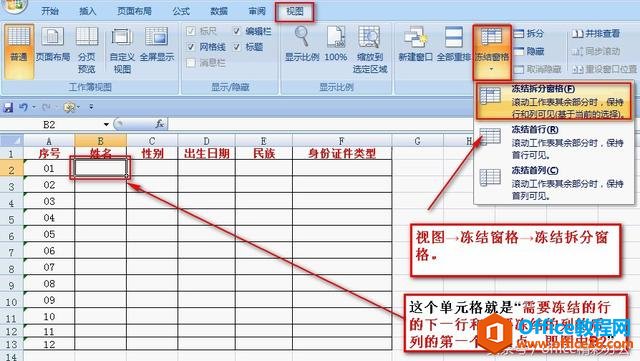Select 冻结拆分窗格(F) menu option

tap(553, 101)
